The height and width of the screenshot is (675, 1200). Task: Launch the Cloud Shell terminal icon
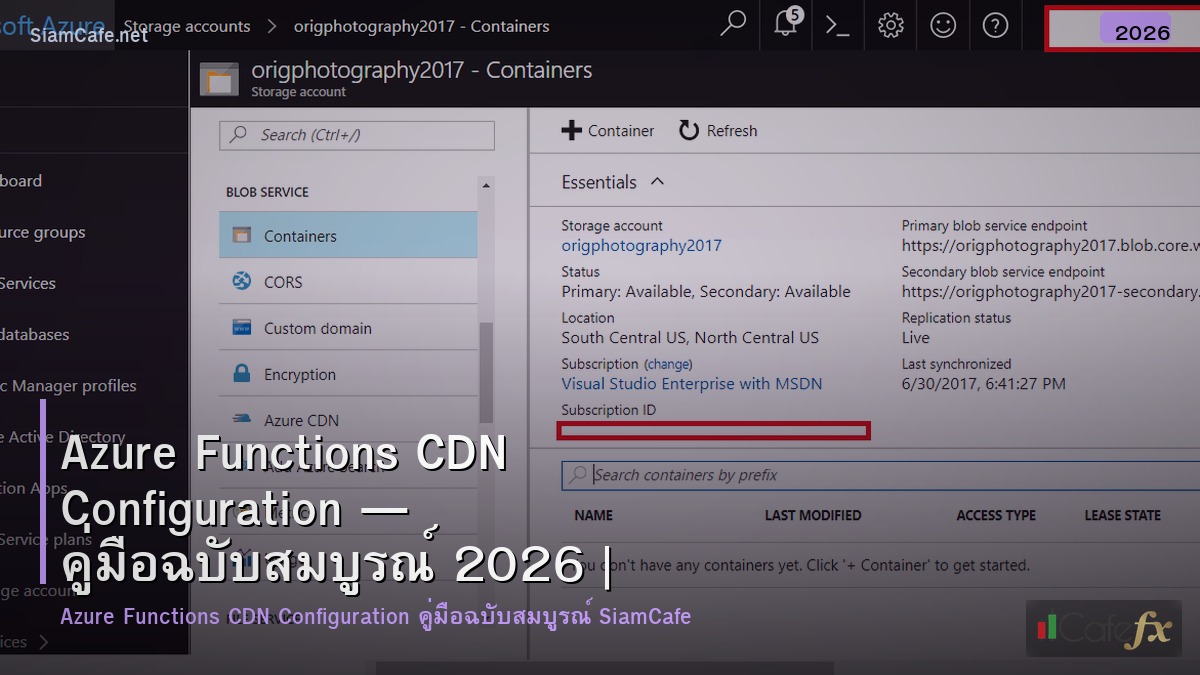[x=839, y=26]
